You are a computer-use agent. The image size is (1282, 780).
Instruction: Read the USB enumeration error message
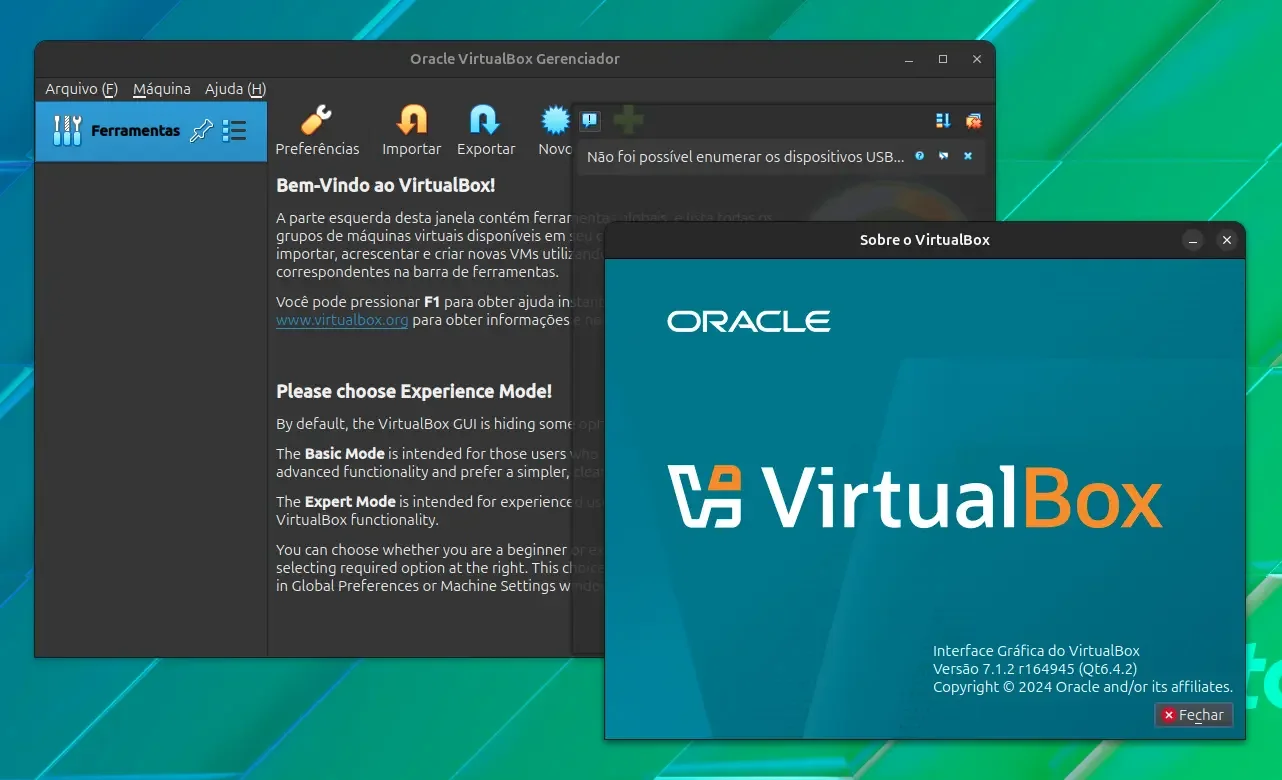click(745, 157)
